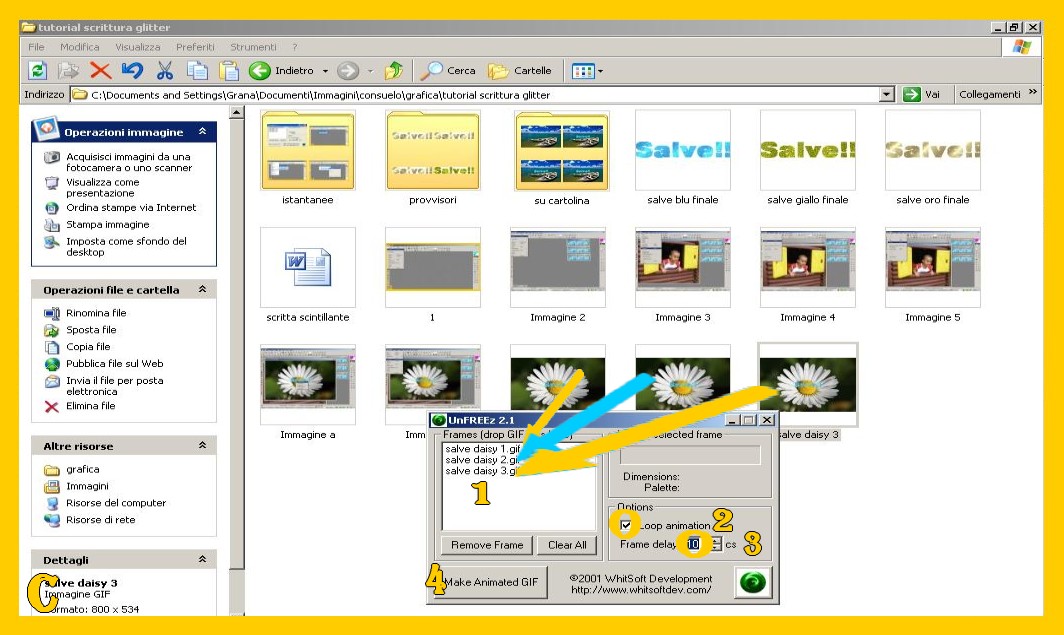Image resolution: width=1064 pixels, height=635 pixels.
Task: Click Rinomina file in the task pane
Action: 96,313
